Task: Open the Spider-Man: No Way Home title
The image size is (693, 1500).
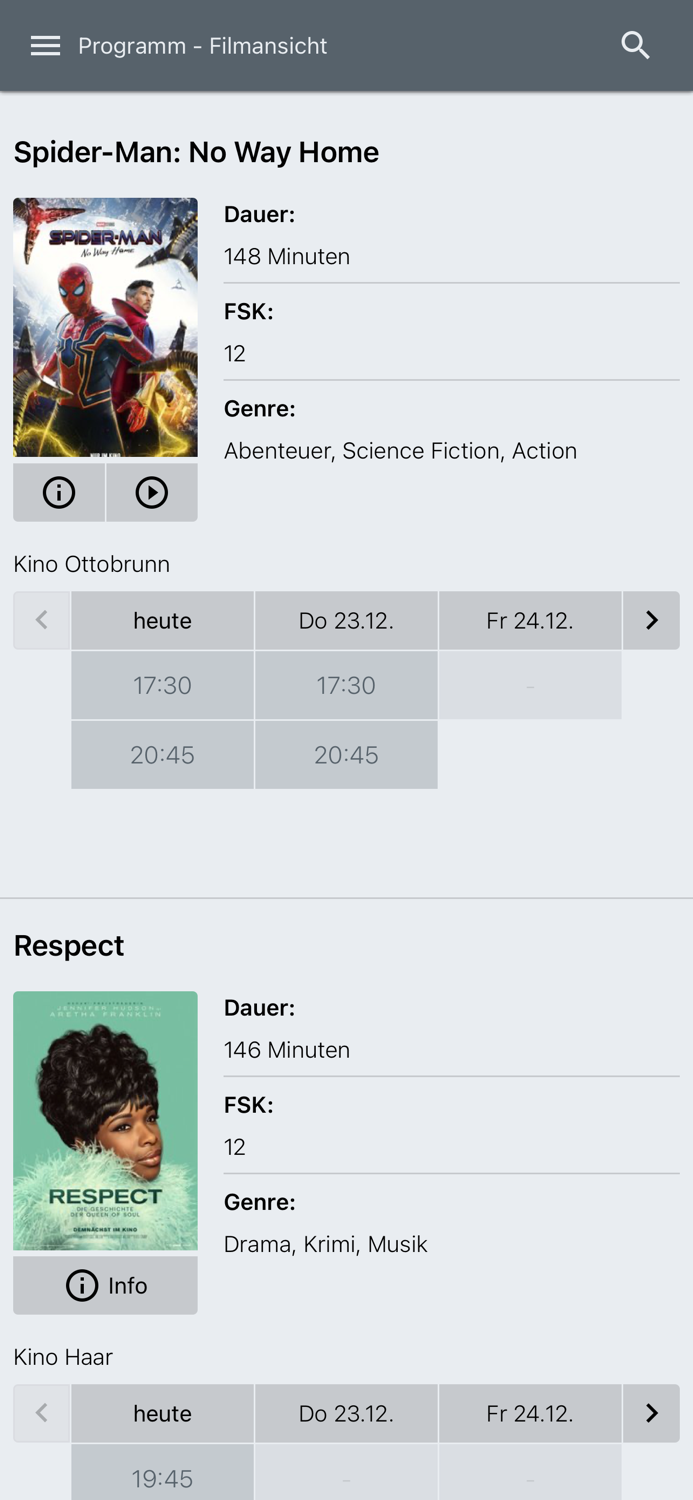Action: click(x=196, y=151)
